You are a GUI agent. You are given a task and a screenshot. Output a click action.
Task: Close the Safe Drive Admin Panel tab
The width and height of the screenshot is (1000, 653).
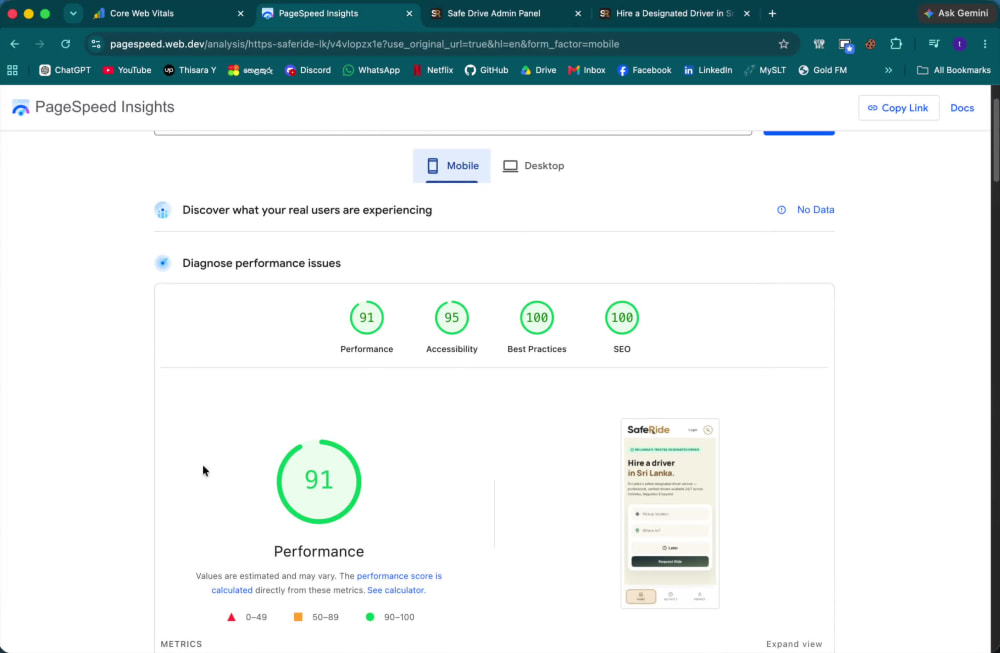click(x=578, y=13)
